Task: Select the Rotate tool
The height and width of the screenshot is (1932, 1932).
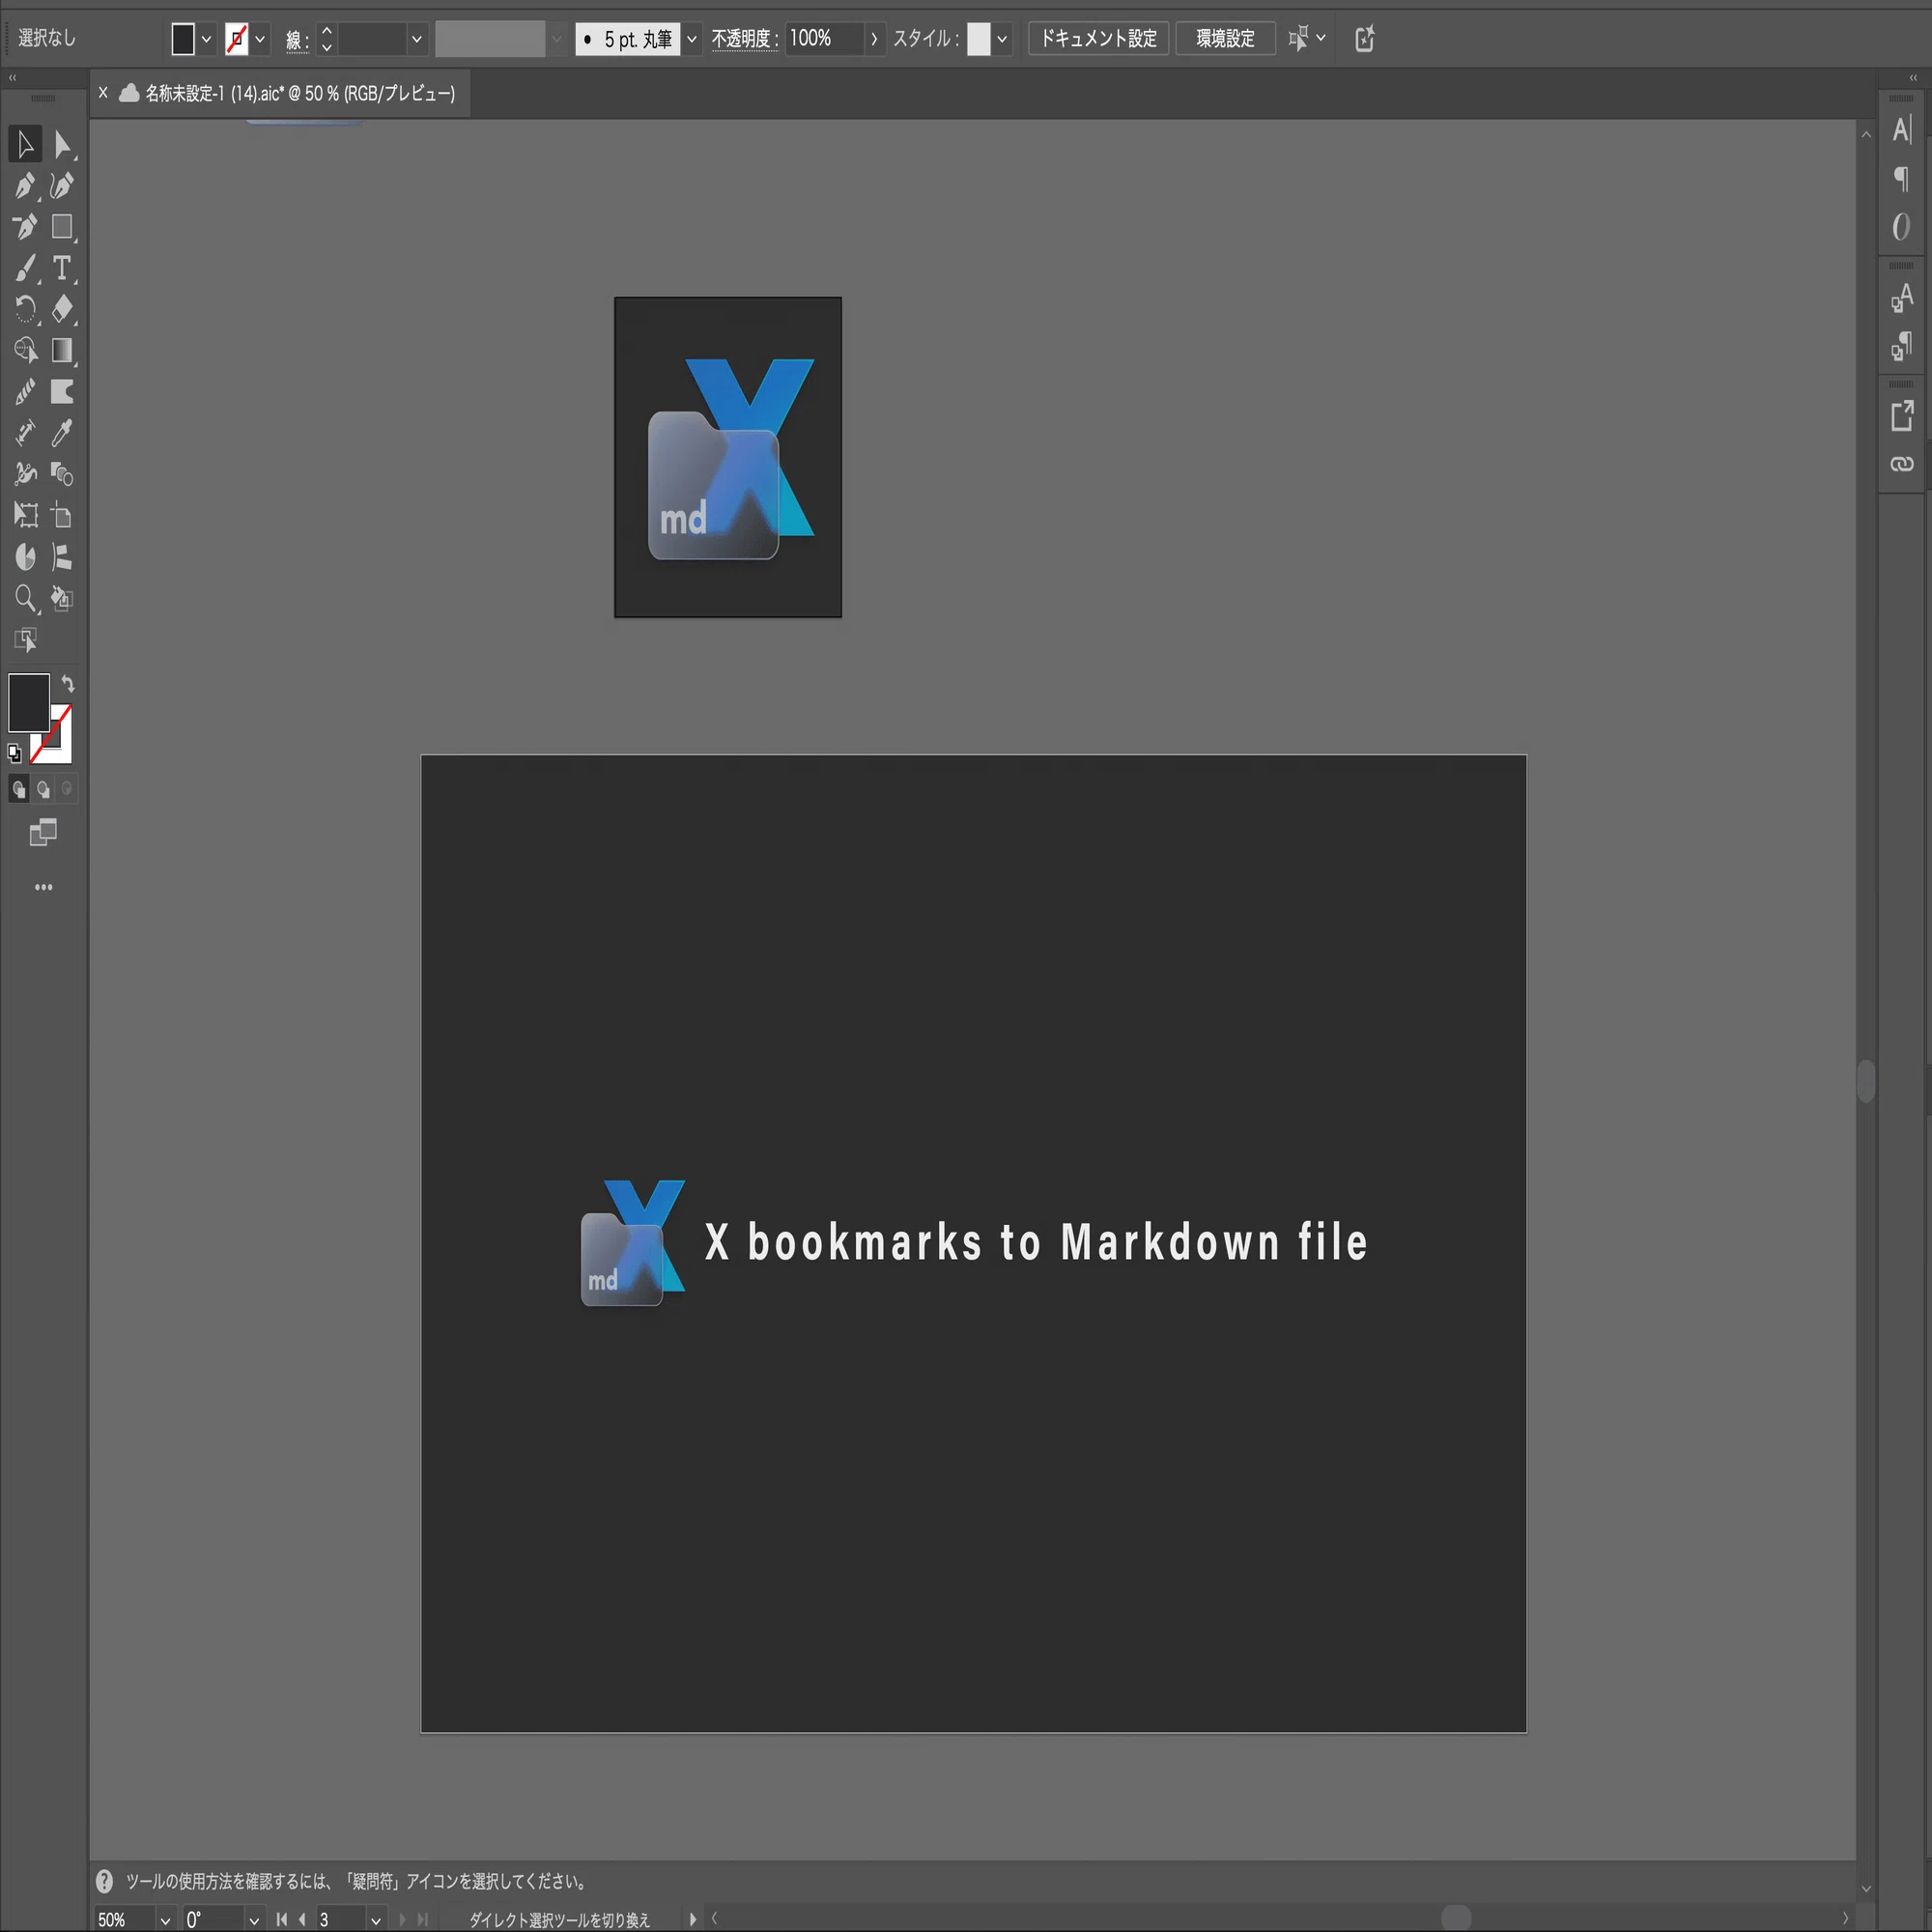Action: coord(25,309)
